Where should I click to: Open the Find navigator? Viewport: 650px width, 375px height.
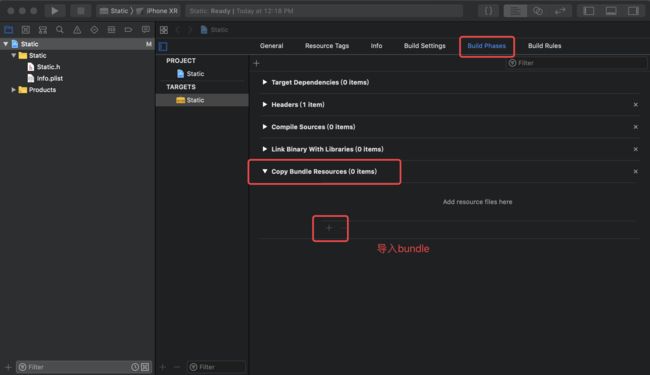click(60, 30)
